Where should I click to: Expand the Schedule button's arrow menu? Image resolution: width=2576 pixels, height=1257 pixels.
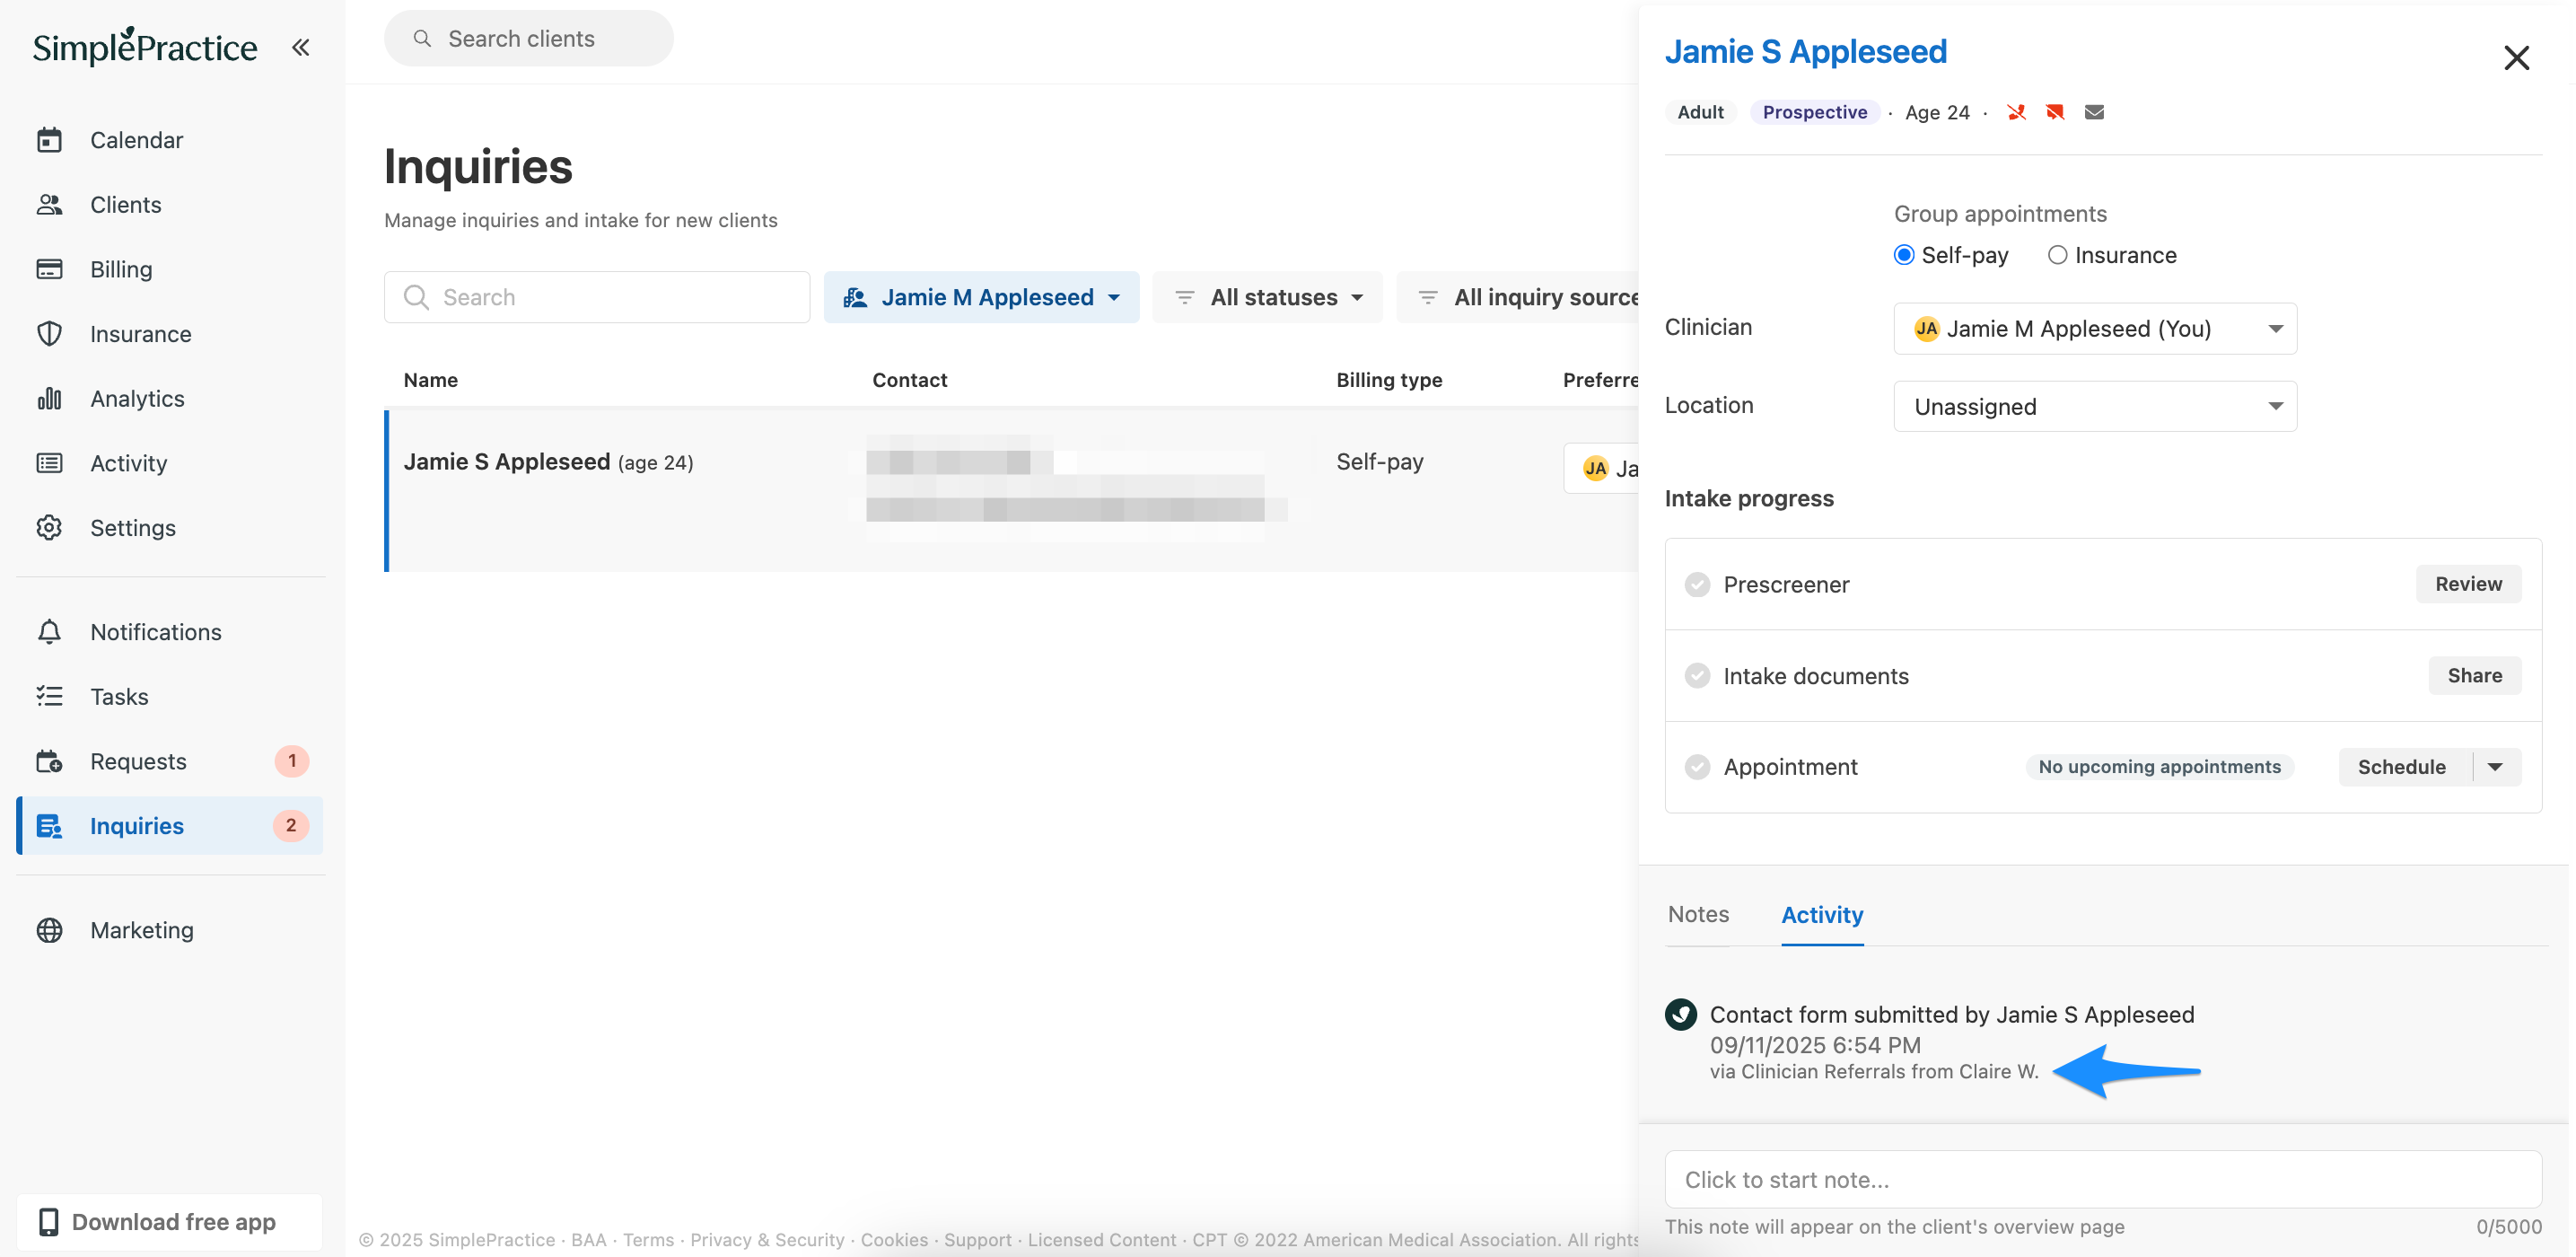2495,767
